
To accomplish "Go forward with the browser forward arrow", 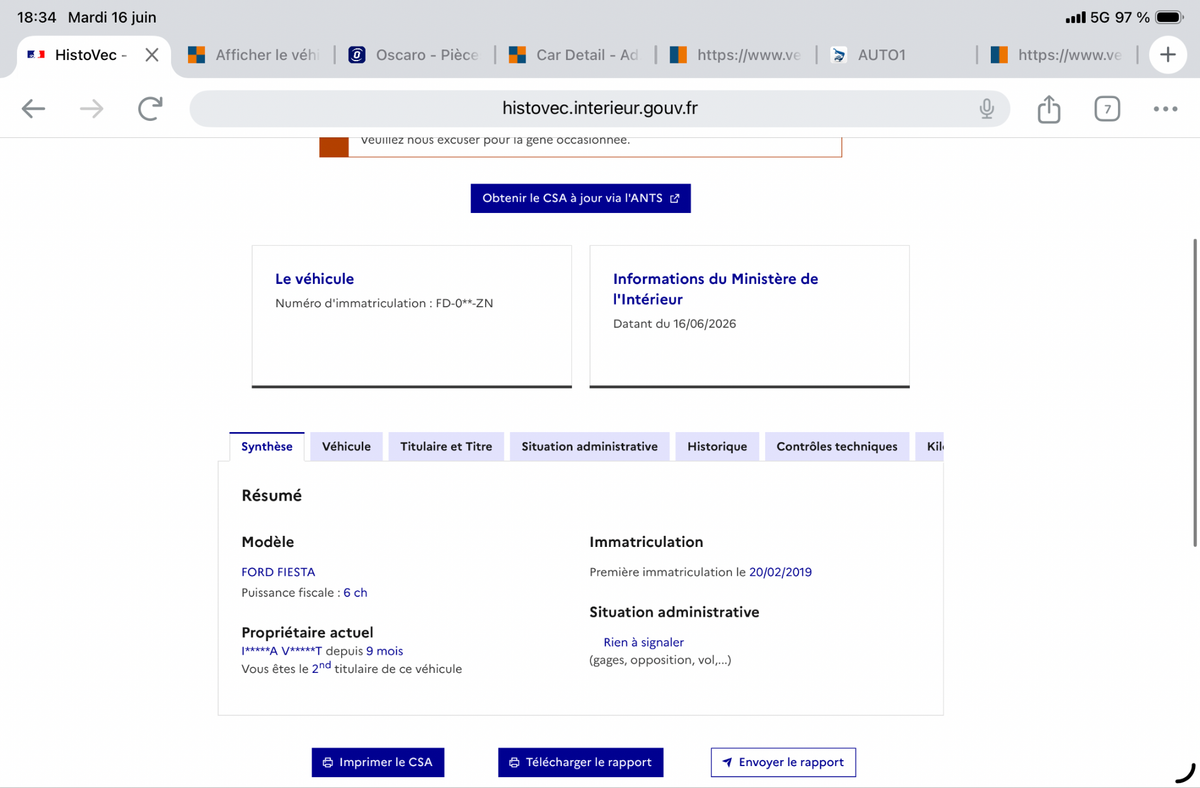I will pyautogui.click(x=91, y=109).
